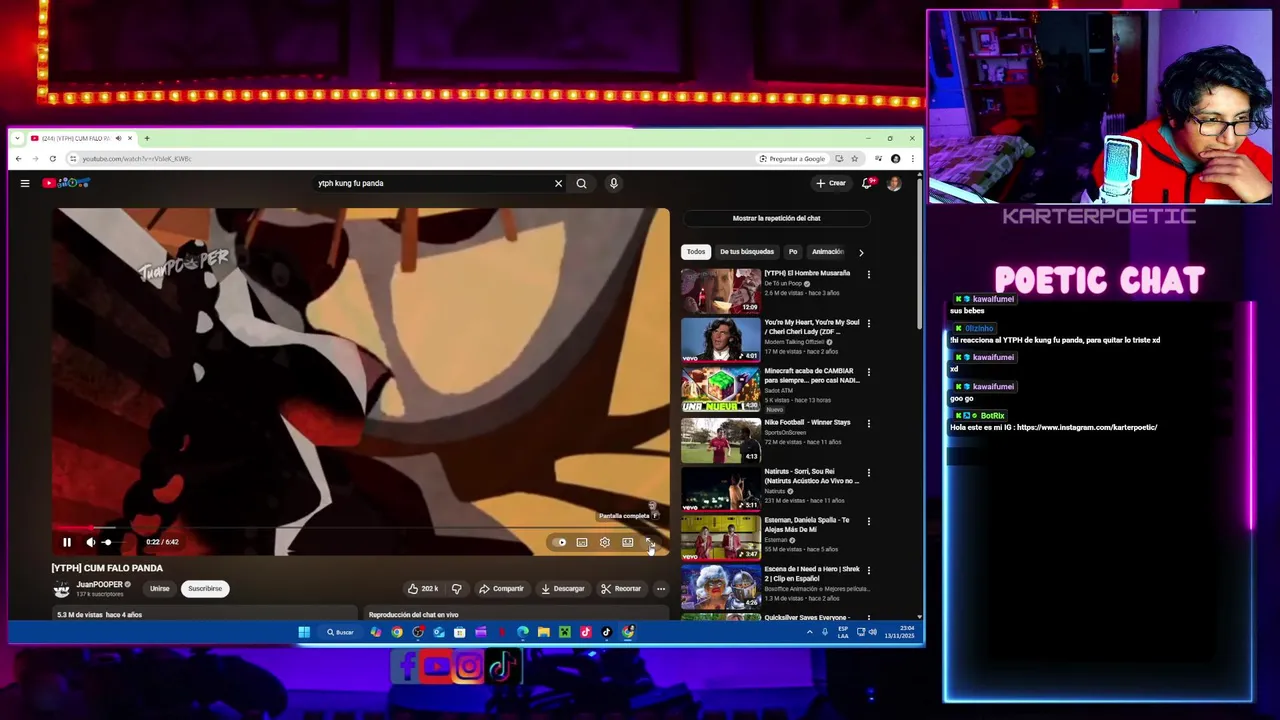Mute the video with speaker icon

coord(90,542)
